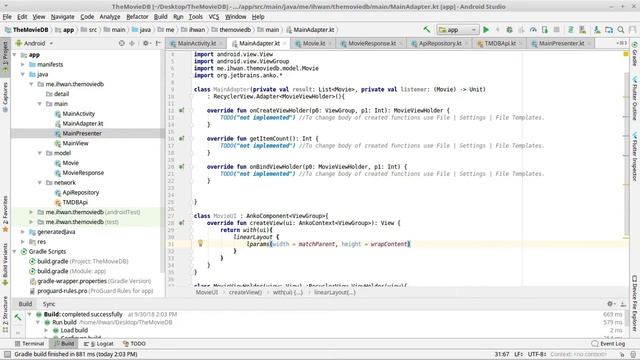This screenshot has width=640, height=360.
Task: Expand the Load build node
Action: (x=46, y=330)
